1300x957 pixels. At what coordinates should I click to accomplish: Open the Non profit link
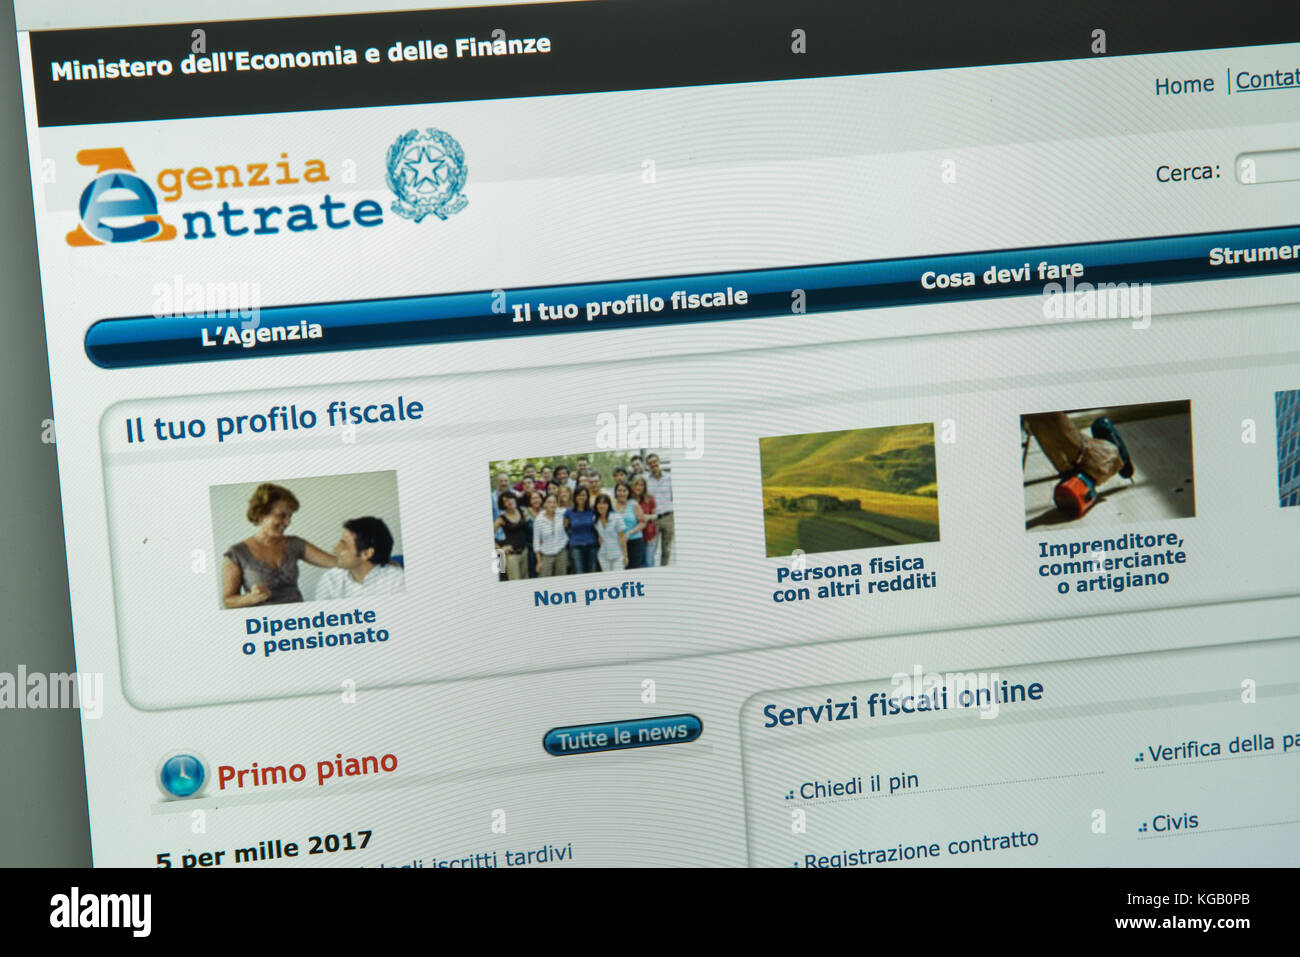click(x=588, y=594)
